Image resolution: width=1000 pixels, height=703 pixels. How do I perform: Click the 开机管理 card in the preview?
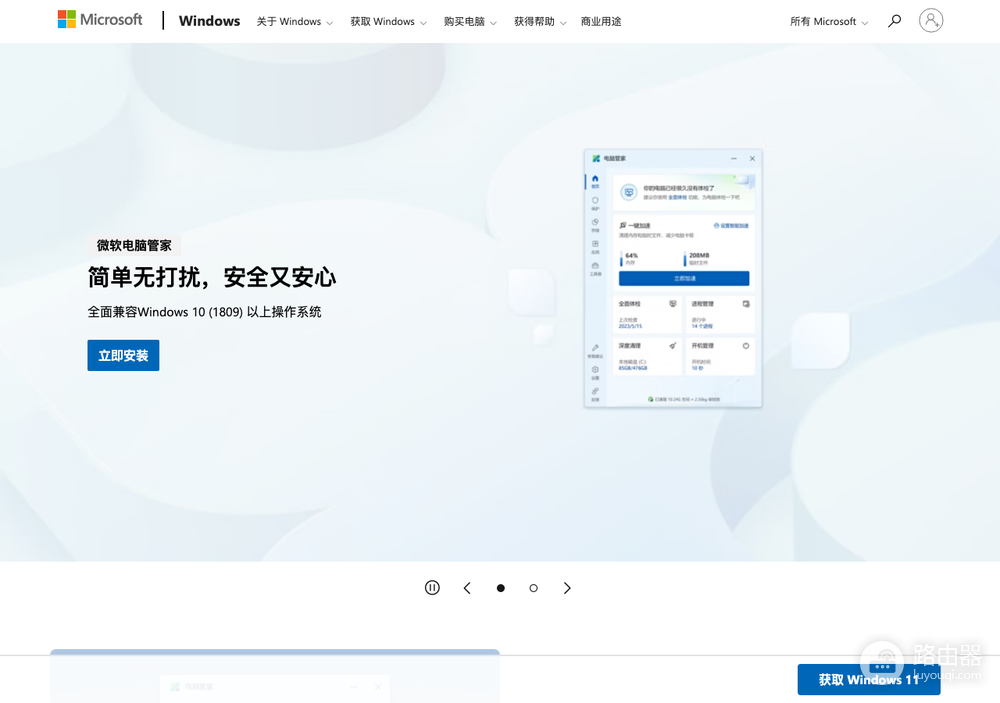click(x=720, y=357)
